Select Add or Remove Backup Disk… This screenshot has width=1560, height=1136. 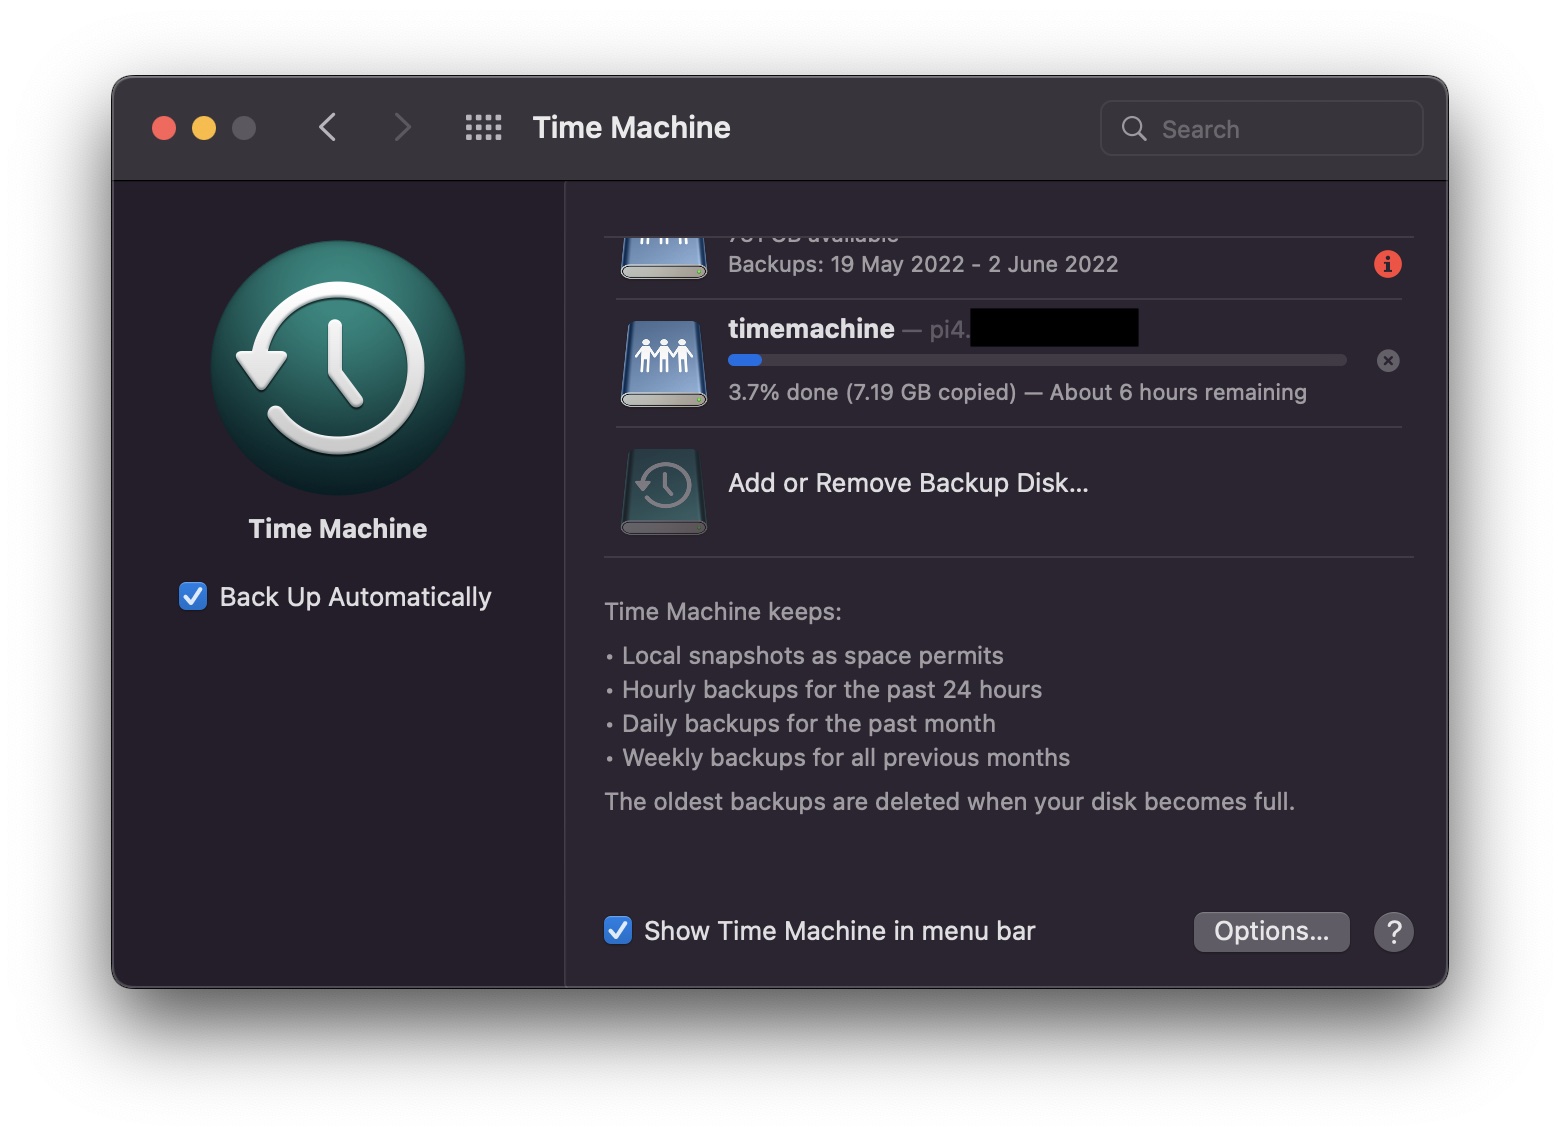[x=908, y=483]
